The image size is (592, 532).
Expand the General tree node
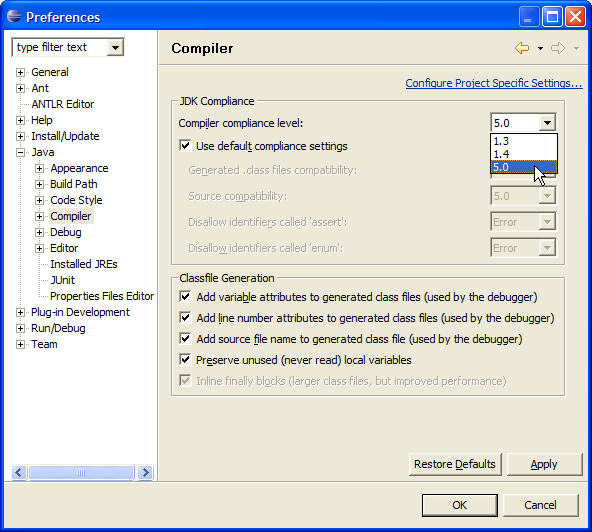pos(20,72)
